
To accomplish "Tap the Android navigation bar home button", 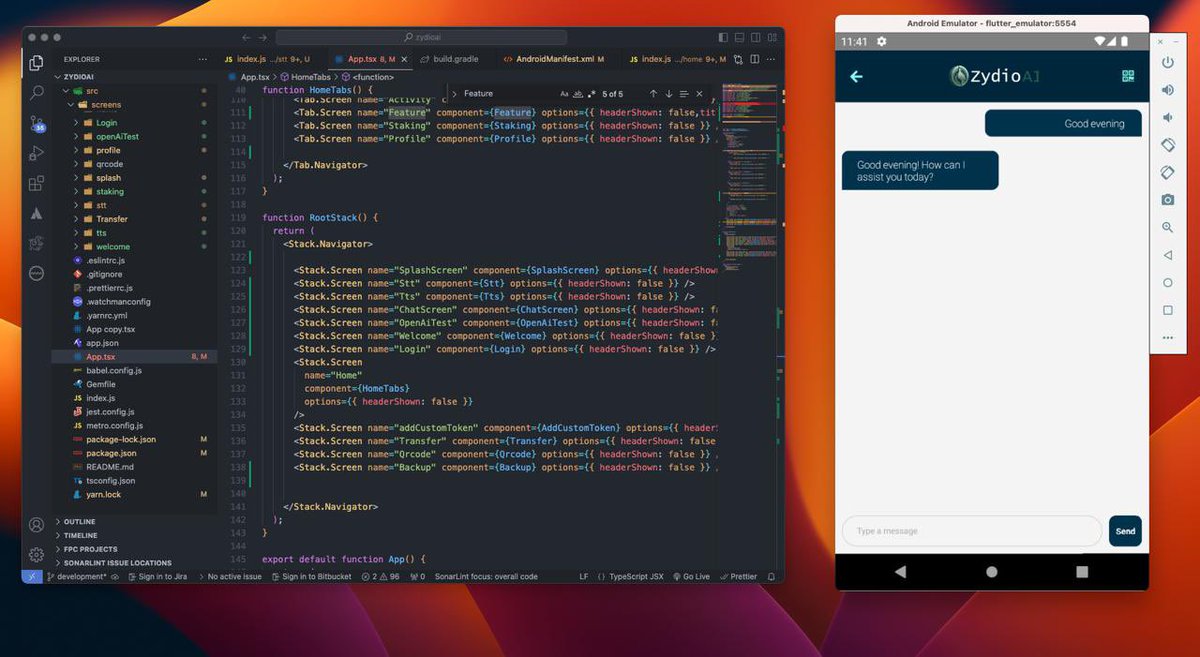I will coord(991,572).
